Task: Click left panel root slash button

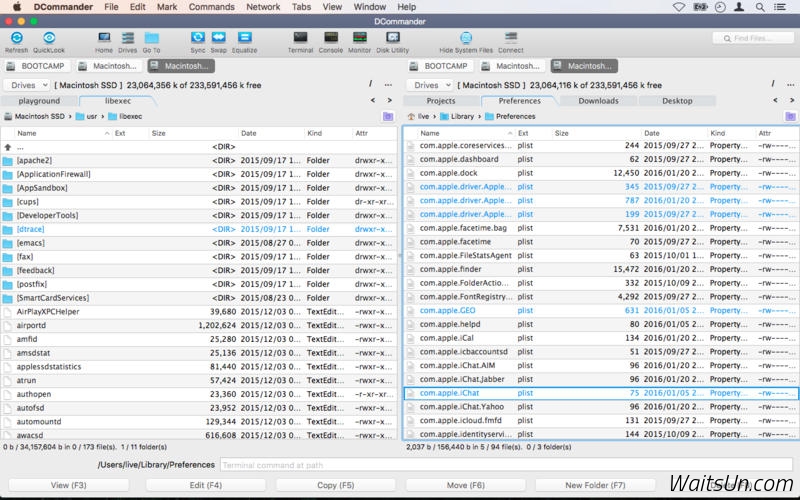Action: [370, 84]
